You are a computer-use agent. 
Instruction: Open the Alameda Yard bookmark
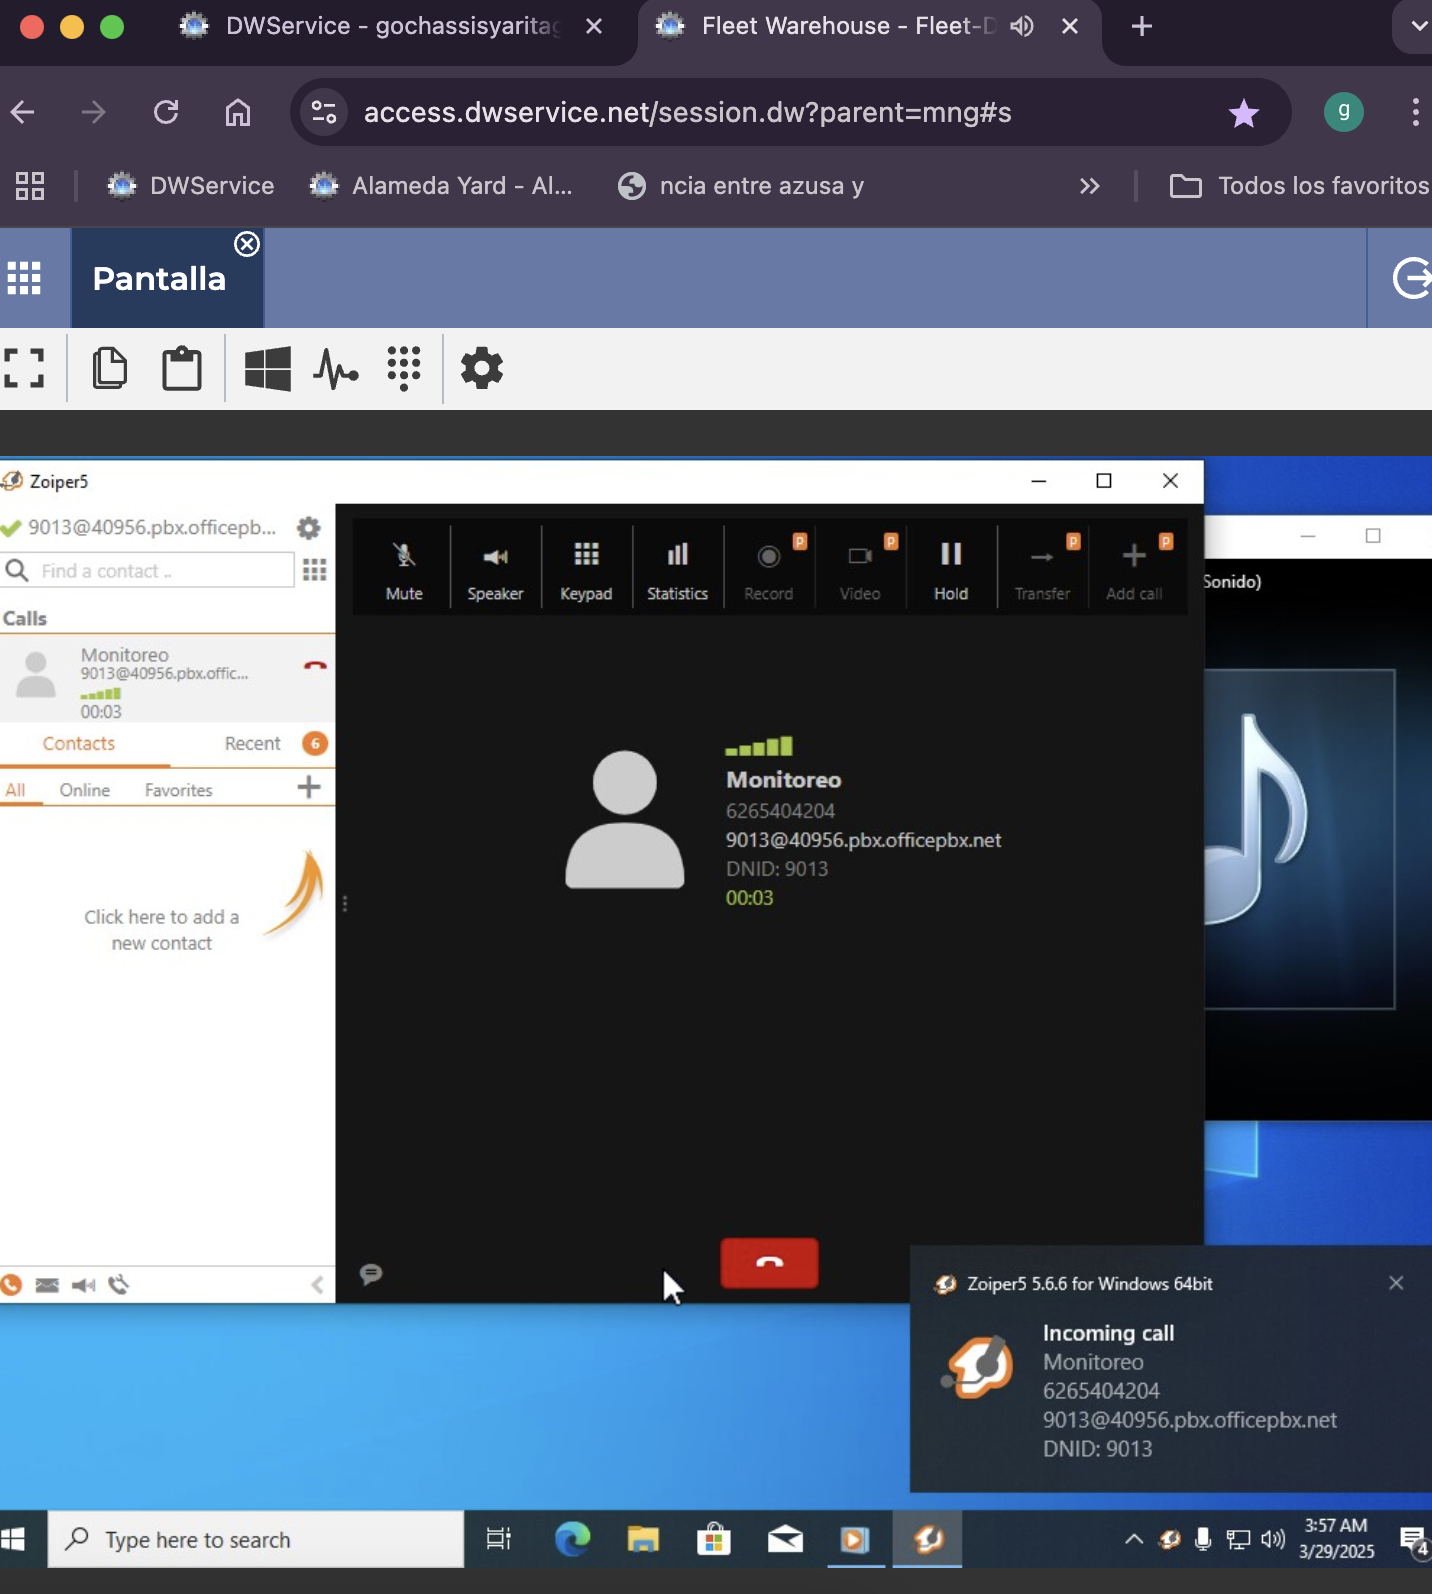[441, 186]
